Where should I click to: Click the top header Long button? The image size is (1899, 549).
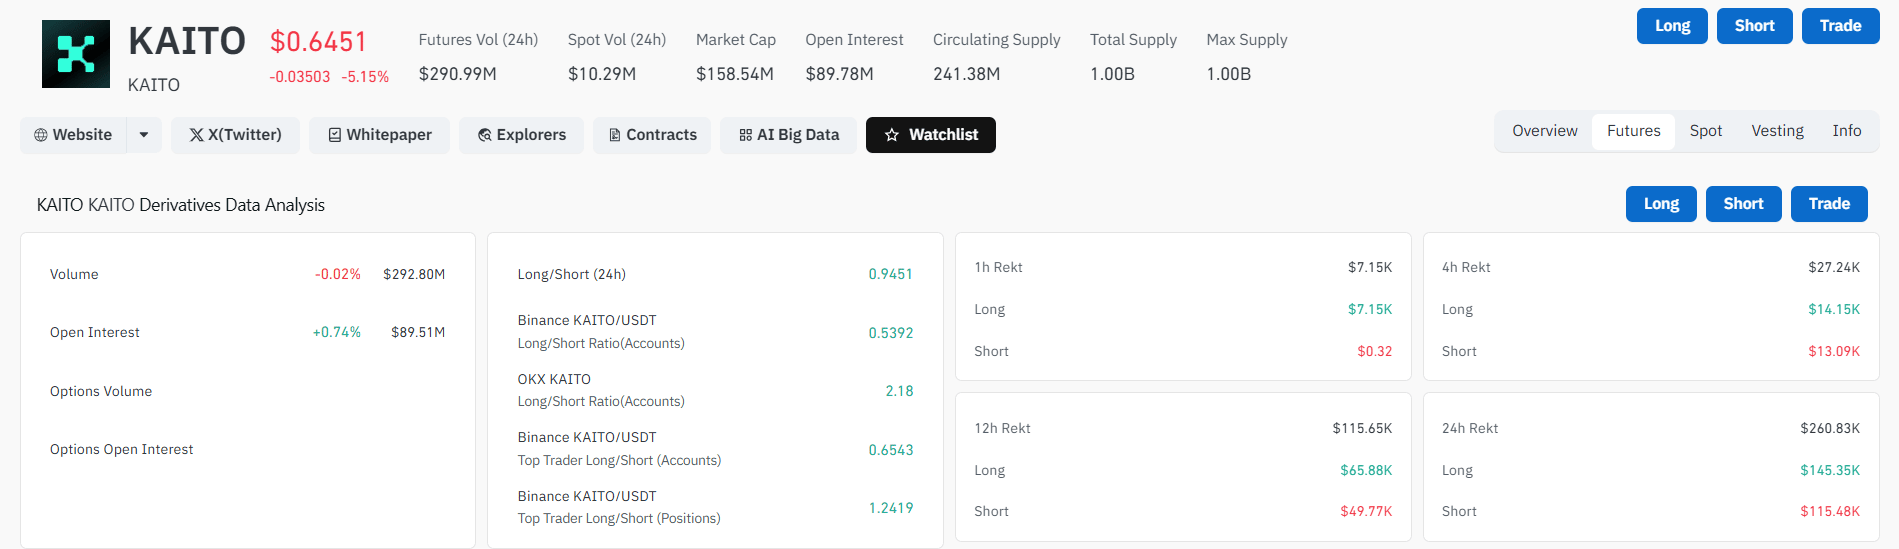1672,26
